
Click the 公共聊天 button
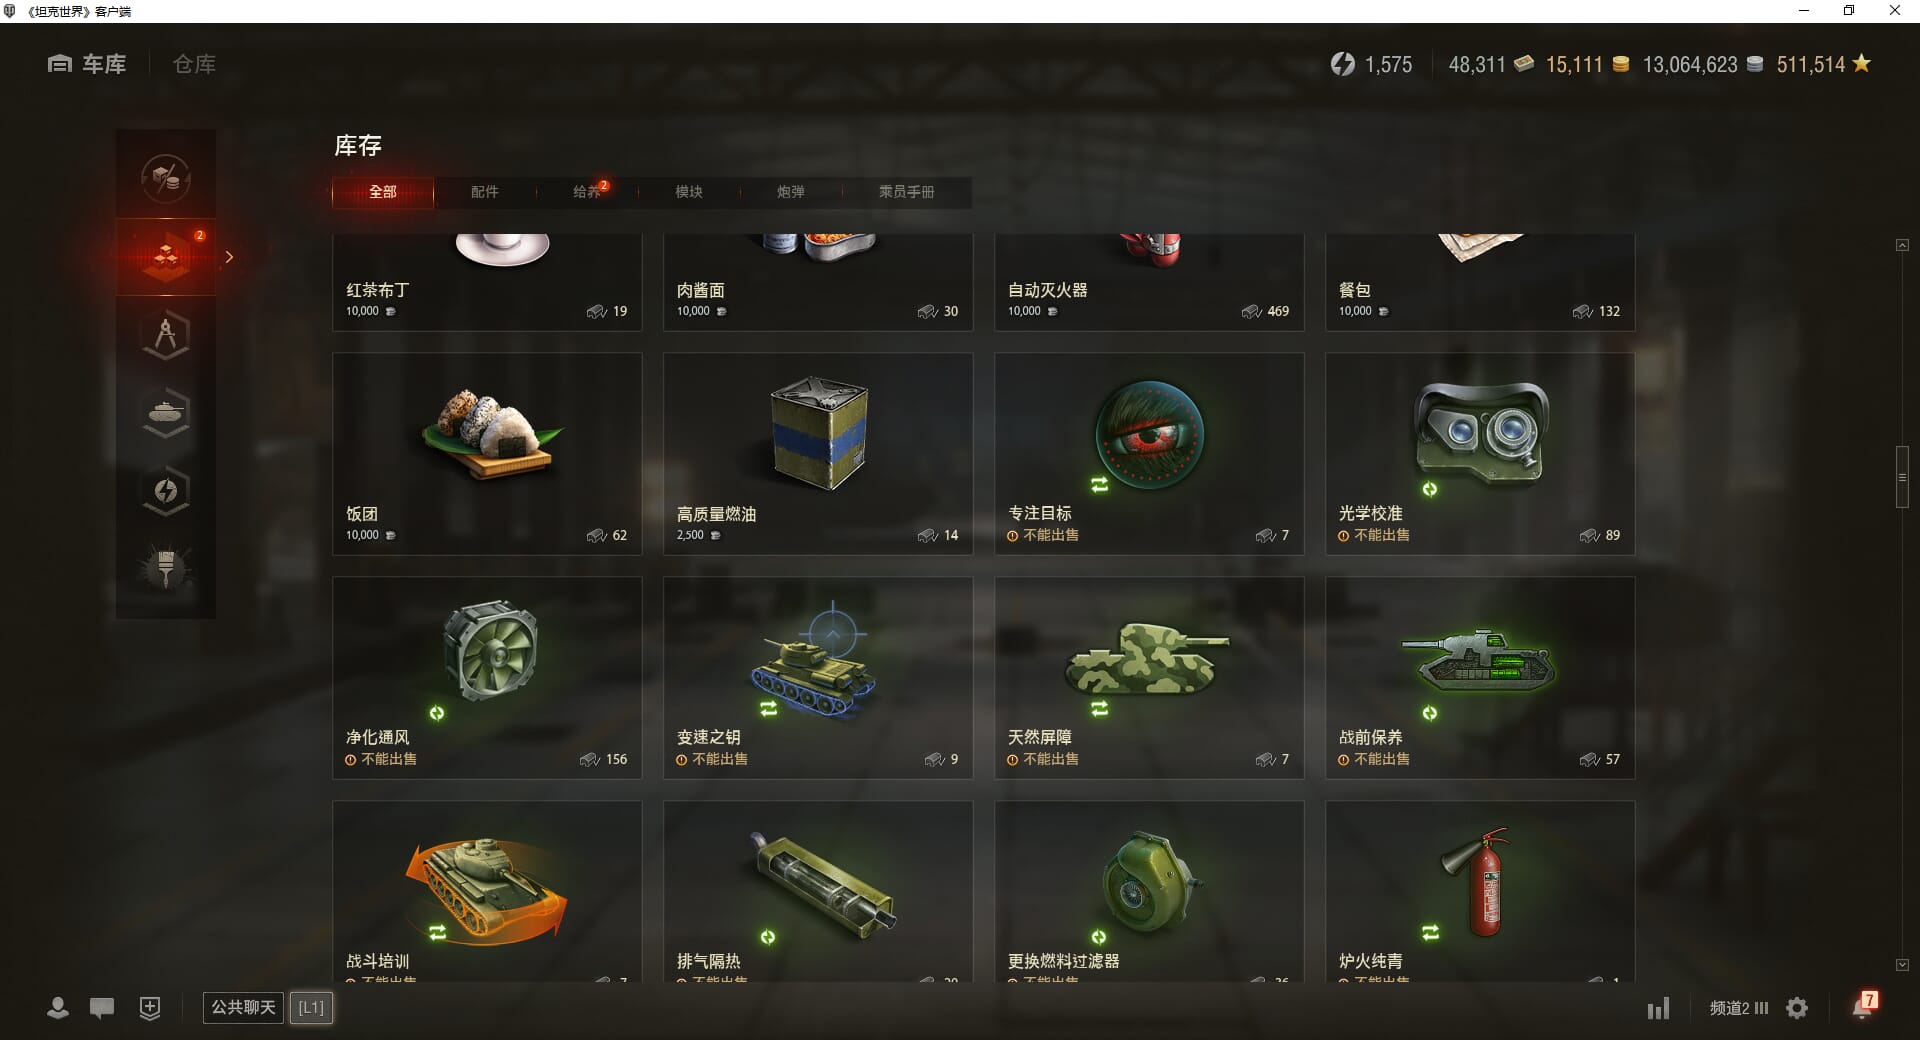243,1007
